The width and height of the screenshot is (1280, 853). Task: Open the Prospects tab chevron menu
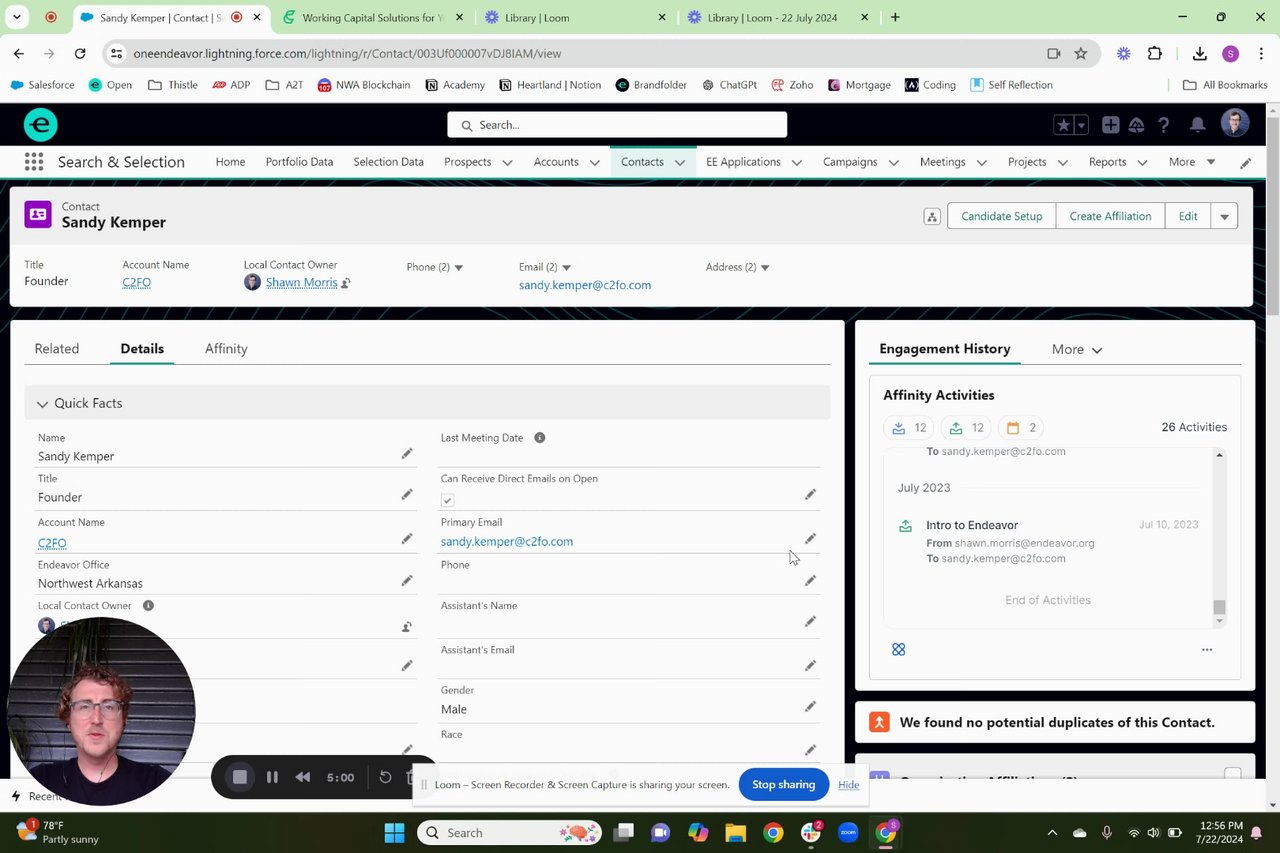point(507,162)
